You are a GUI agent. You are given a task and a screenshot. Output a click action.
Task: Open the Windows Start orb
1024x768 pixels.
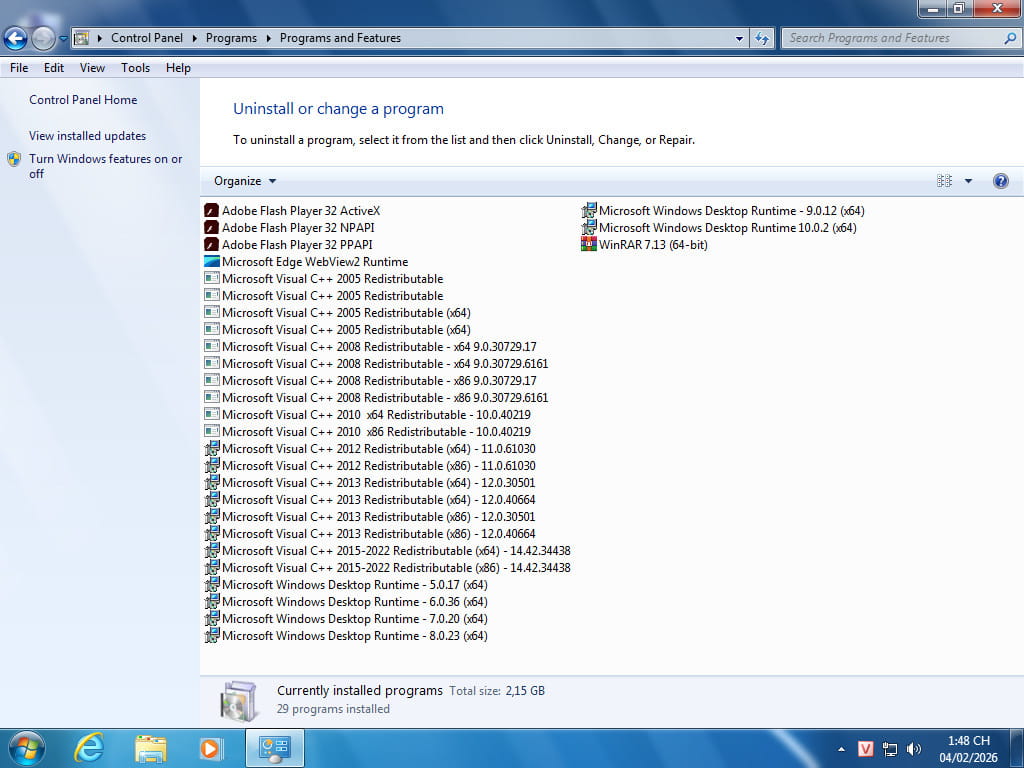click(27, 748)
